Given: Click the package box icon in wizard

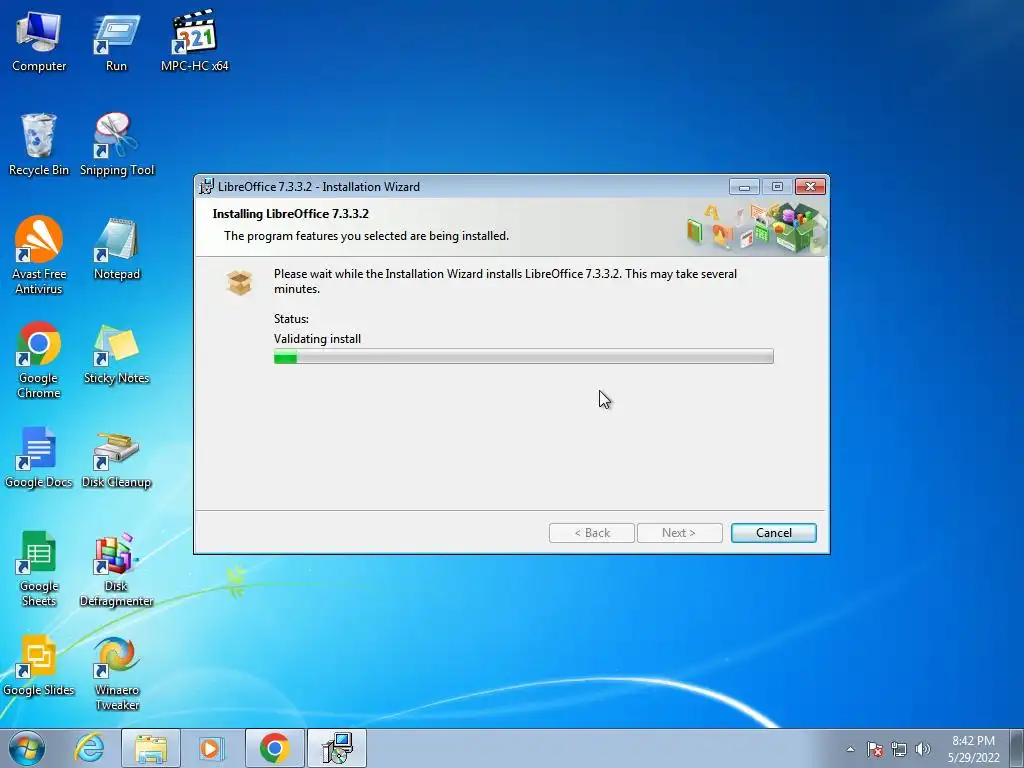Looking at the screenshot, I should pyautogui.click(x=239, y=283).
